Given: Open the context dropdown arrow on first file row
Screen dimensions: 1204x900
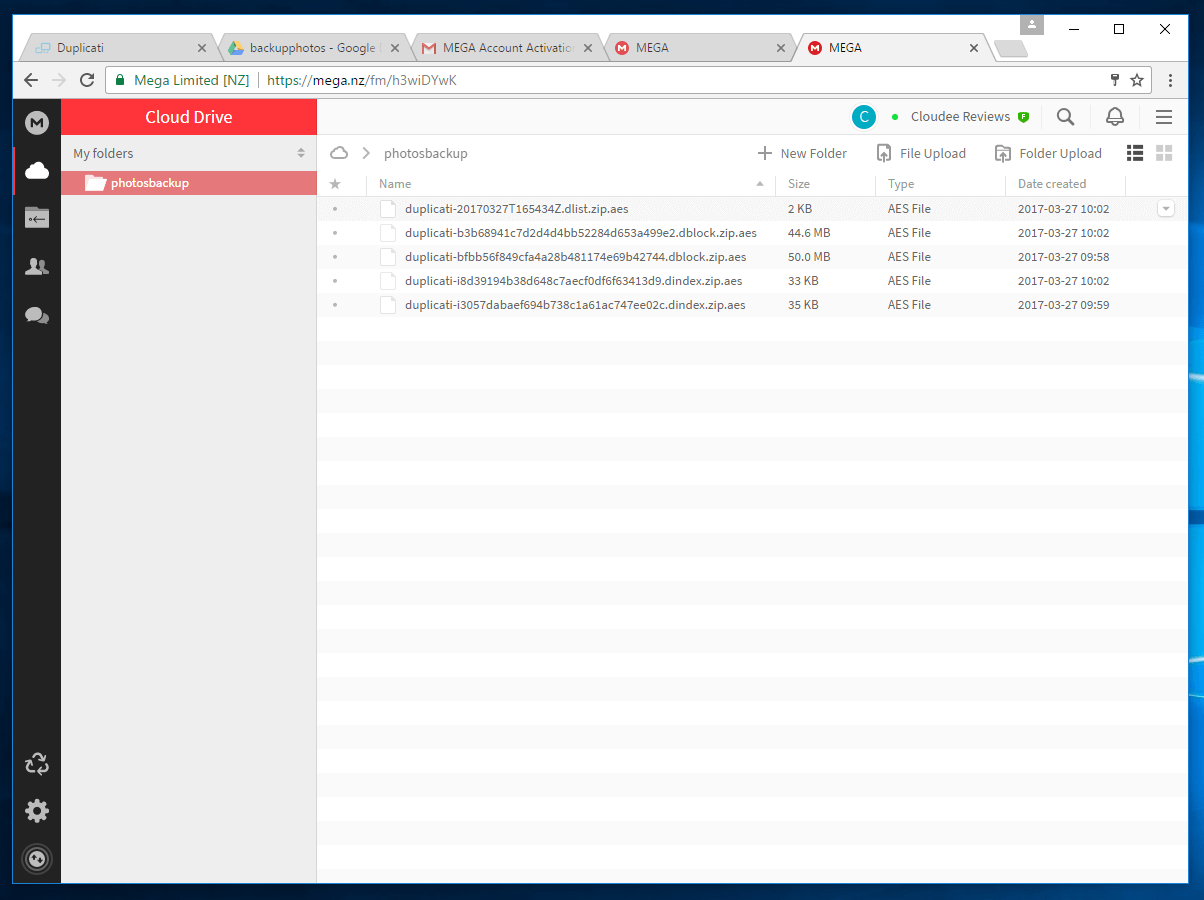Looking at the screenshot, I should (1165, 208).
